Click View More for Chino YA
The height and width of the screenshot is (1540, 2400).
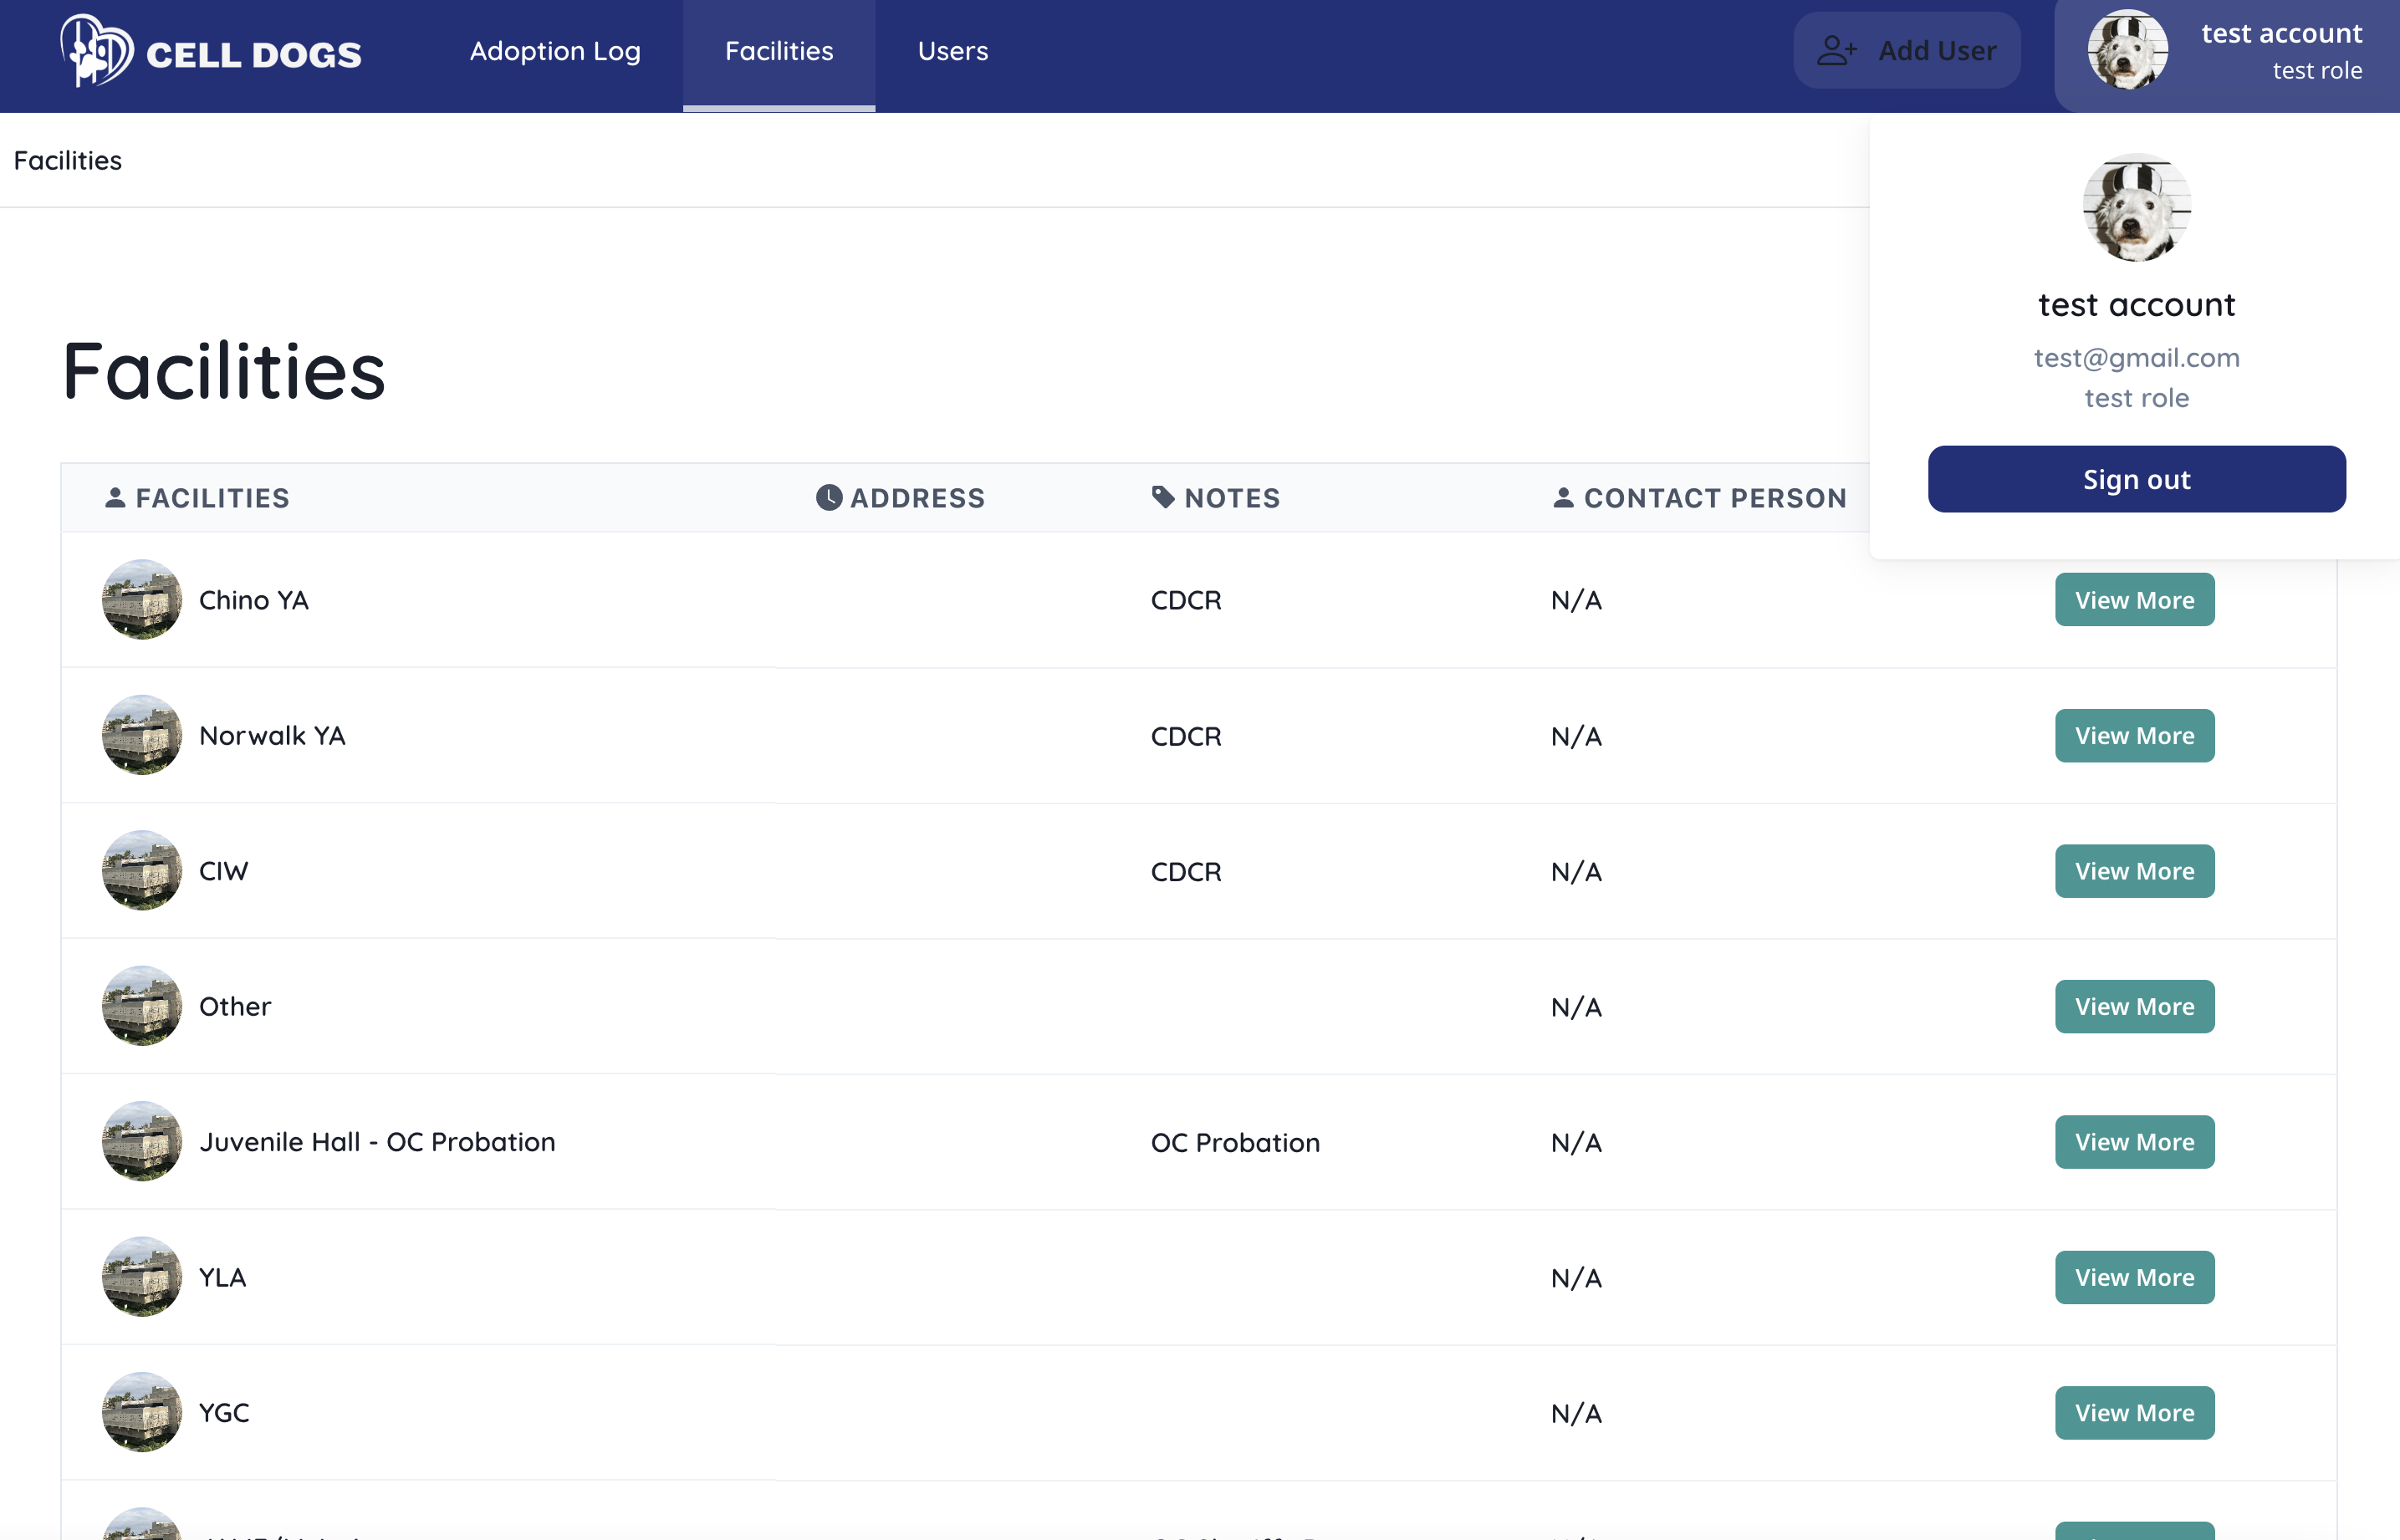2133,600
